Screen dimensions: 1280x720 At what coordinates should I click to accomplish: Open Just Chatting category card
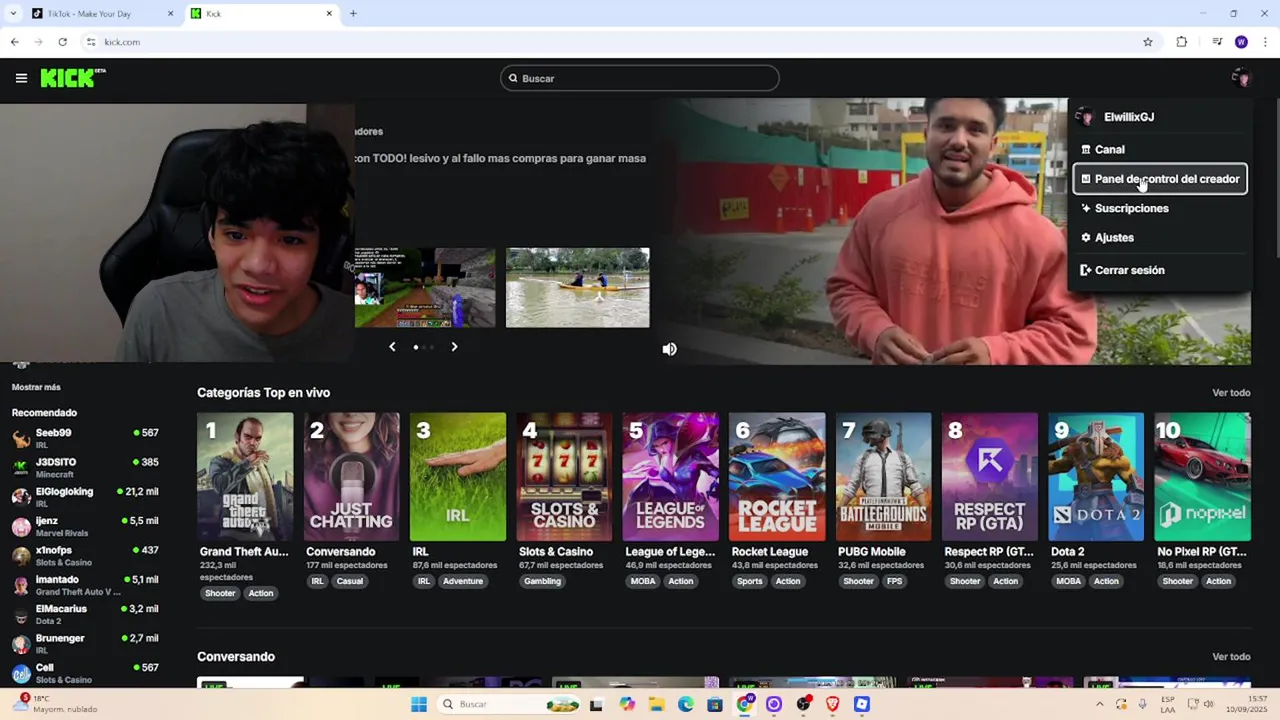pos(351,477)
